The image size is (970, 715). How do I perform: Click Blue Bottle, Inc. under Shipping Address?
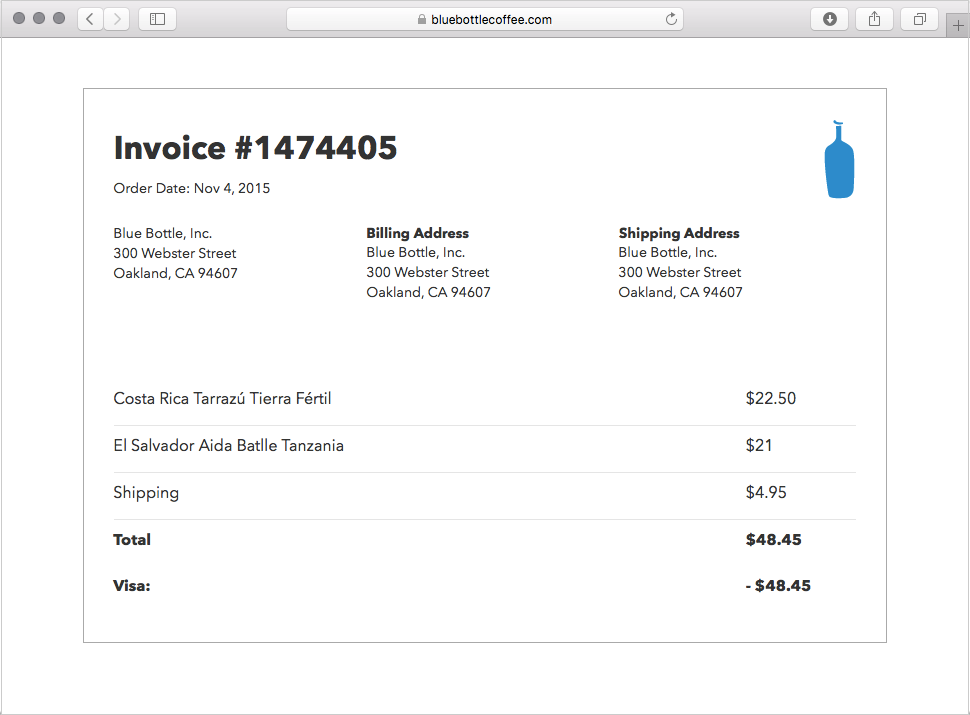667,252
